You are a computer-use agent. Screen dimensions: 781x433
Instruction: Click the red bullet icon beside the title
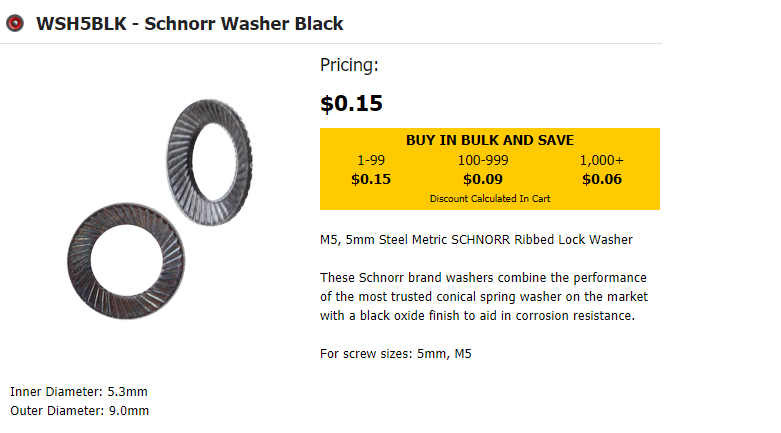[15, 23]
